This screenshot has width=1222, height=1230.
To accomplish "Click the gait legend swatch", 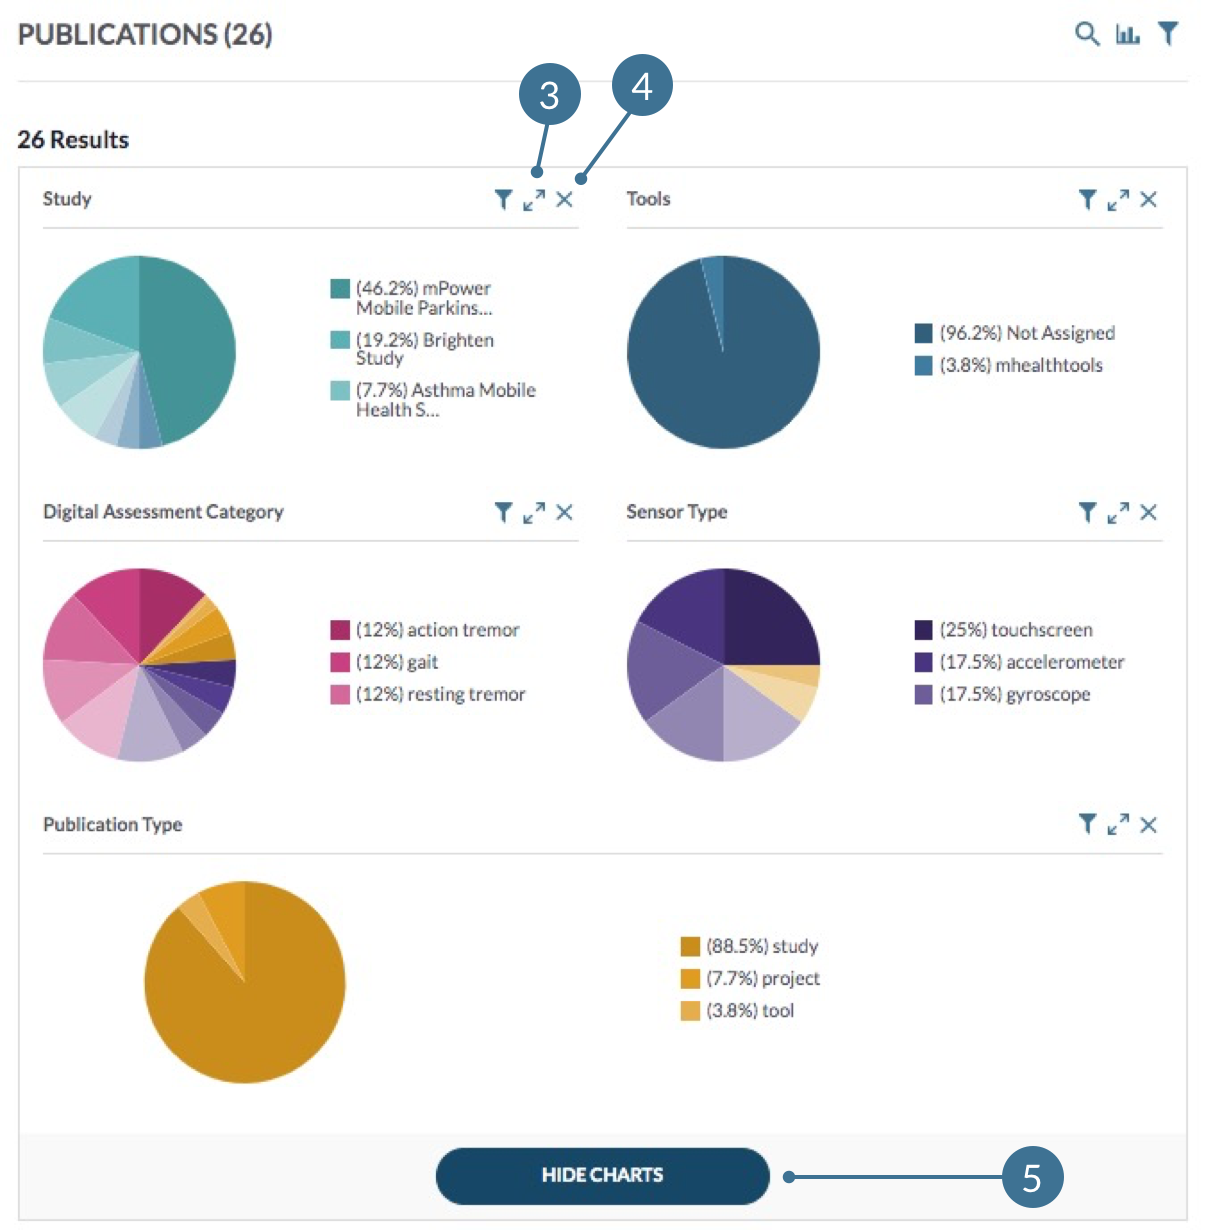I will point(340,662).
